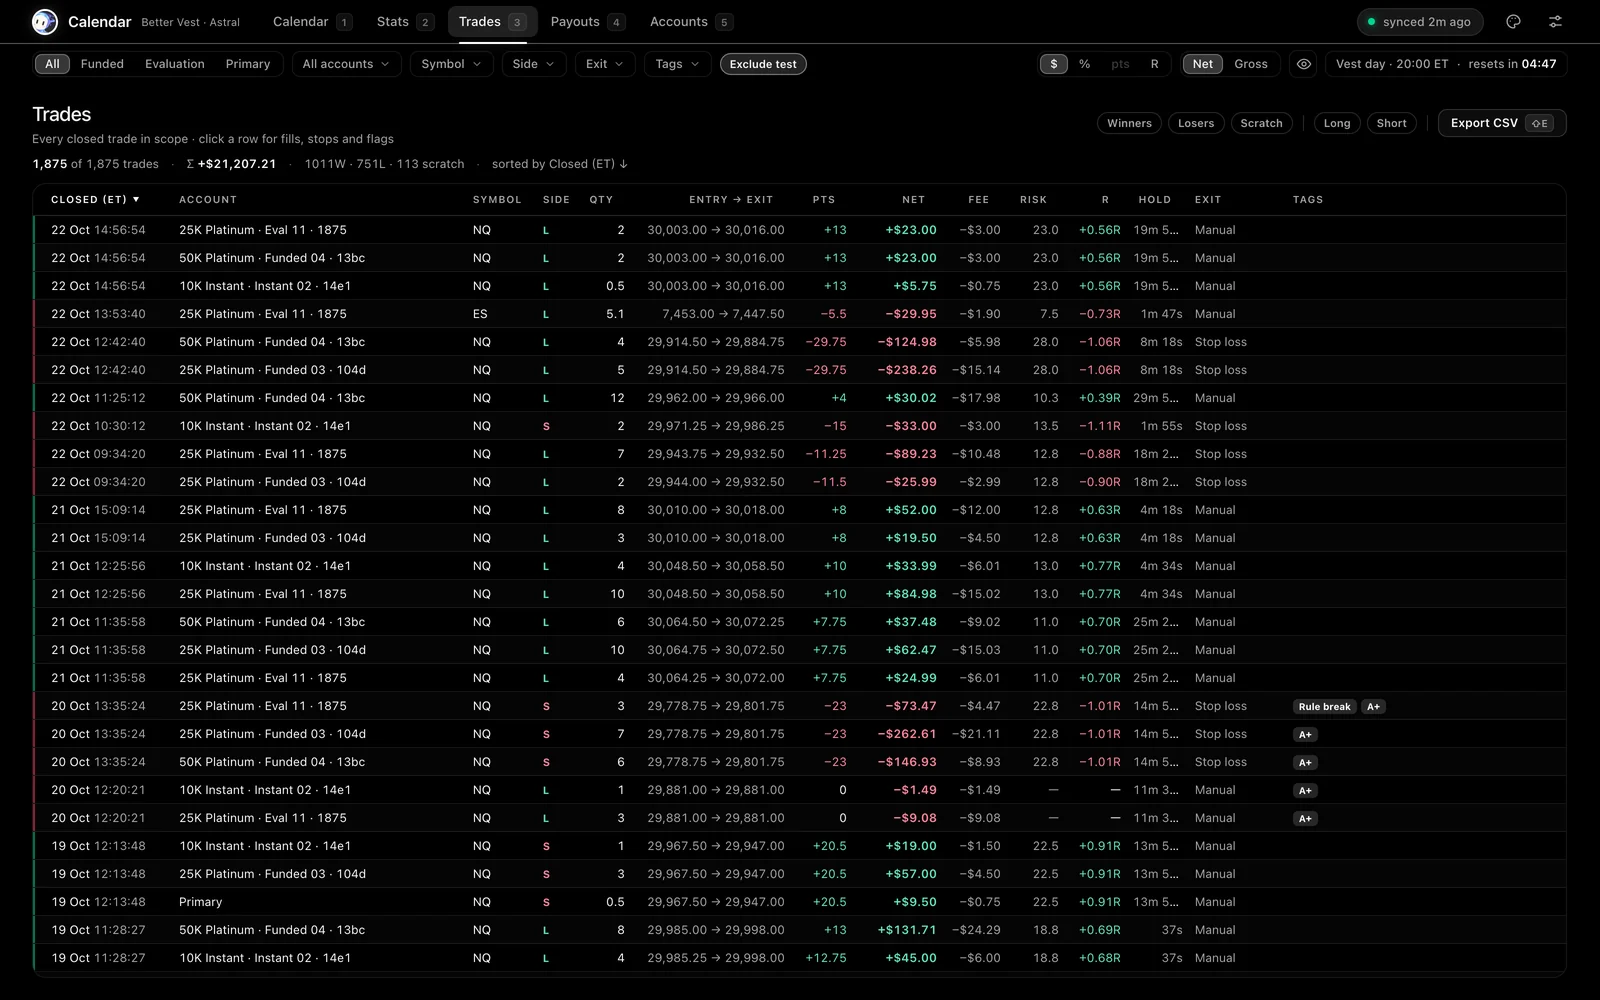Click net value −$238.26
The height and width of the screenshot is (1000, 1600).
tap(907, 370)
